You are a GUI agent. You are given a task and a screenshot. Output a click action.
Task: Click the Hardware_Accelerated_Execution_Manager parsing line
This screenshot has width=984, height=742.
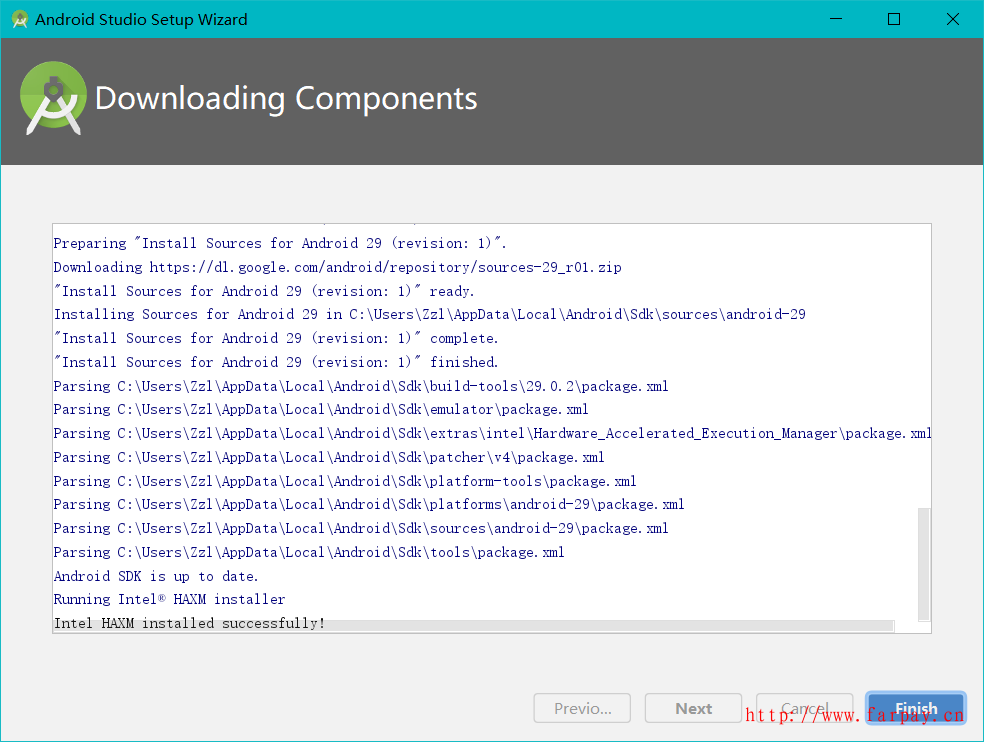492,433
